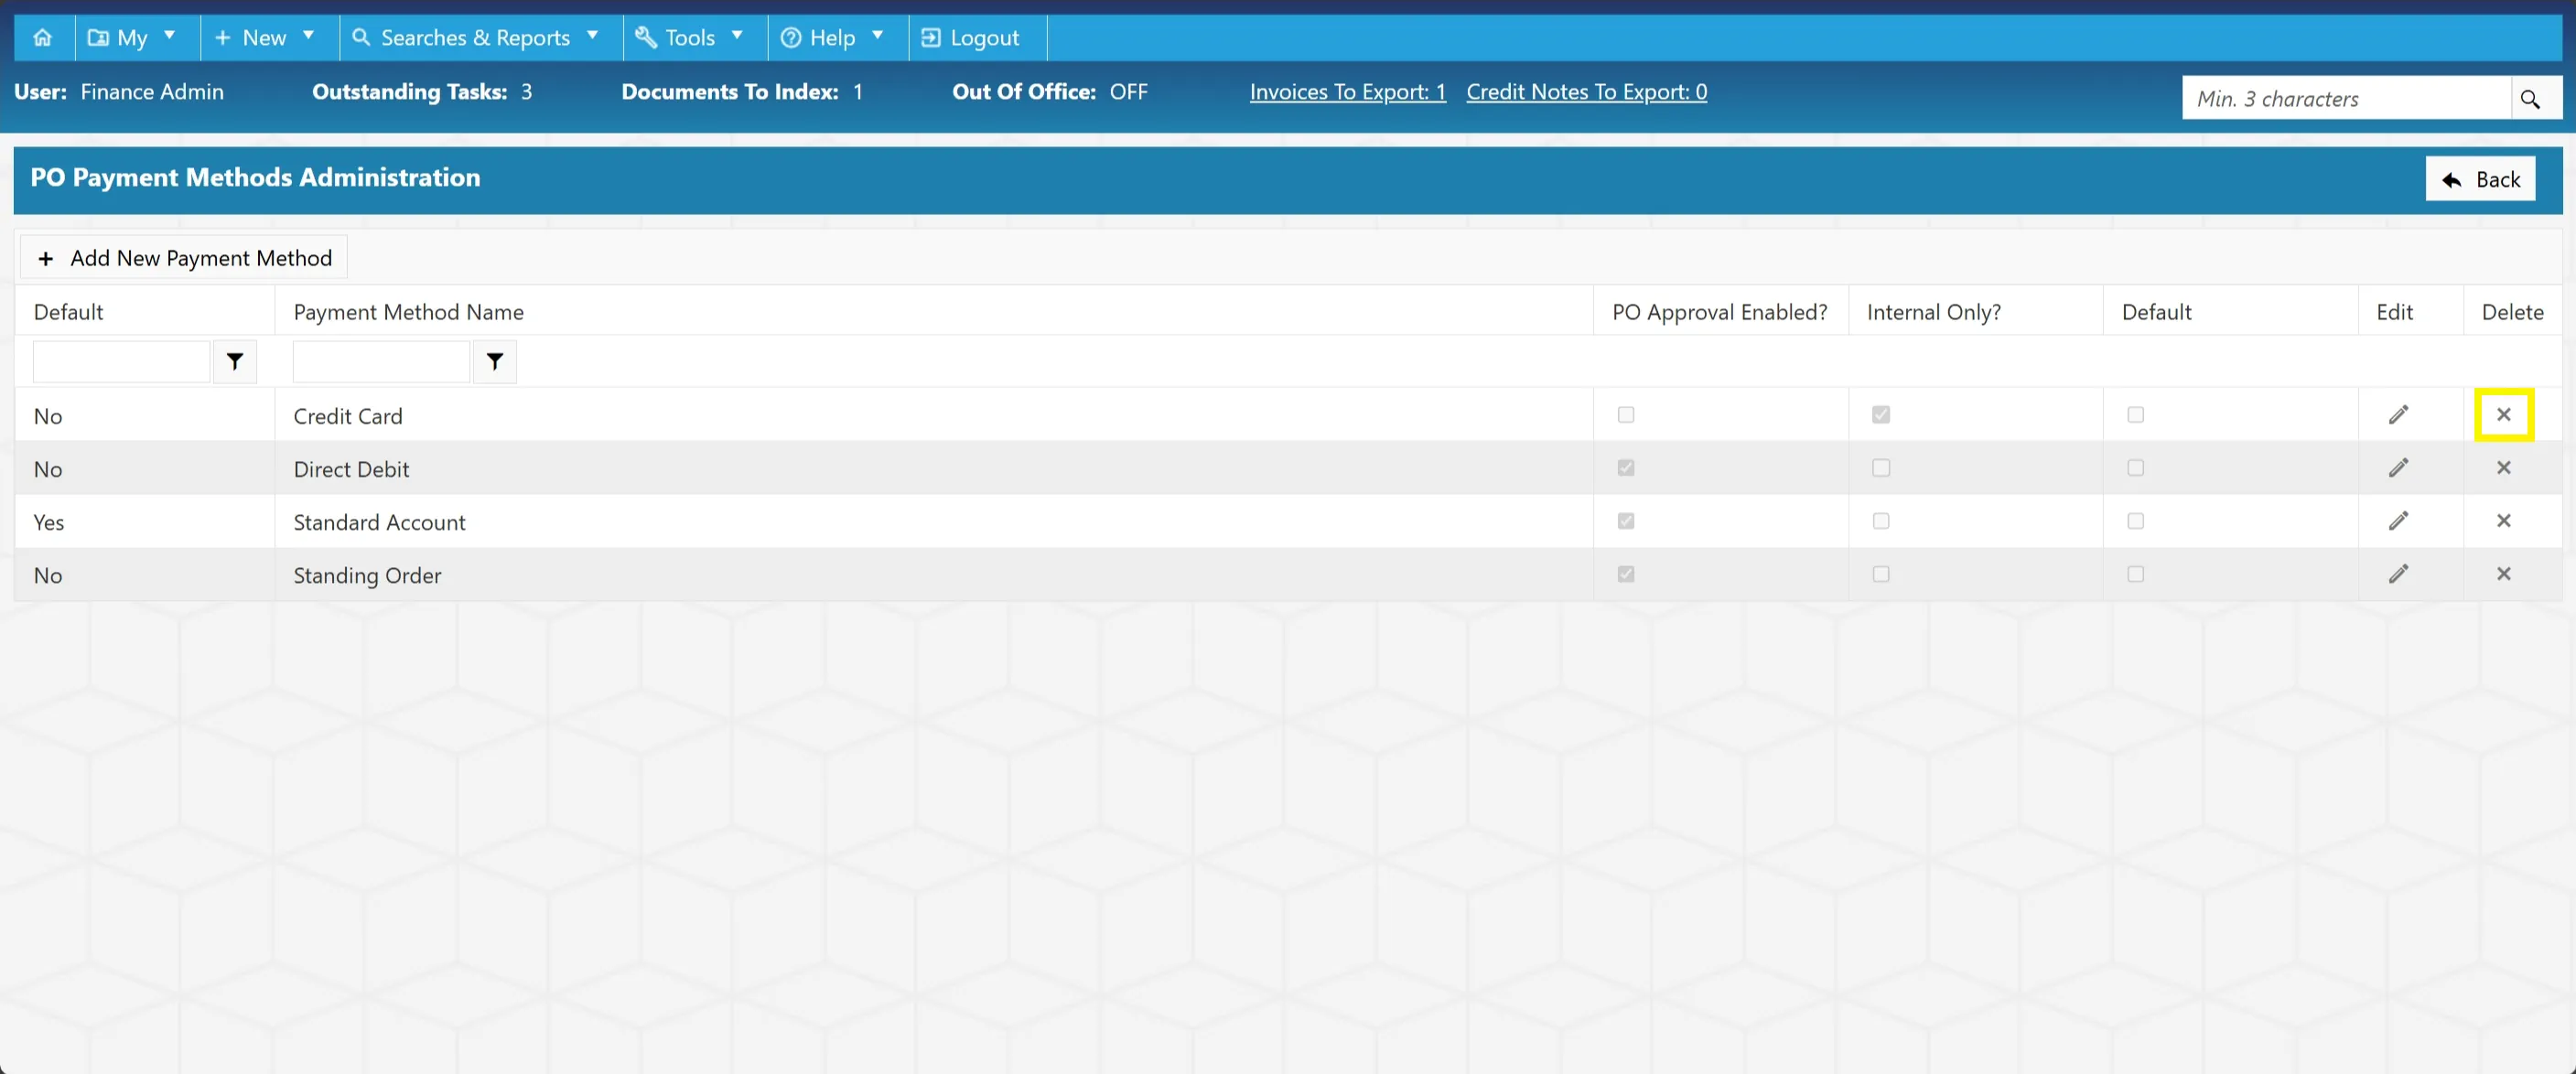Image resolution: width=2576 pixels, height=1074 pixels.
Task: Click the Back button
Action: (2480, 179)
